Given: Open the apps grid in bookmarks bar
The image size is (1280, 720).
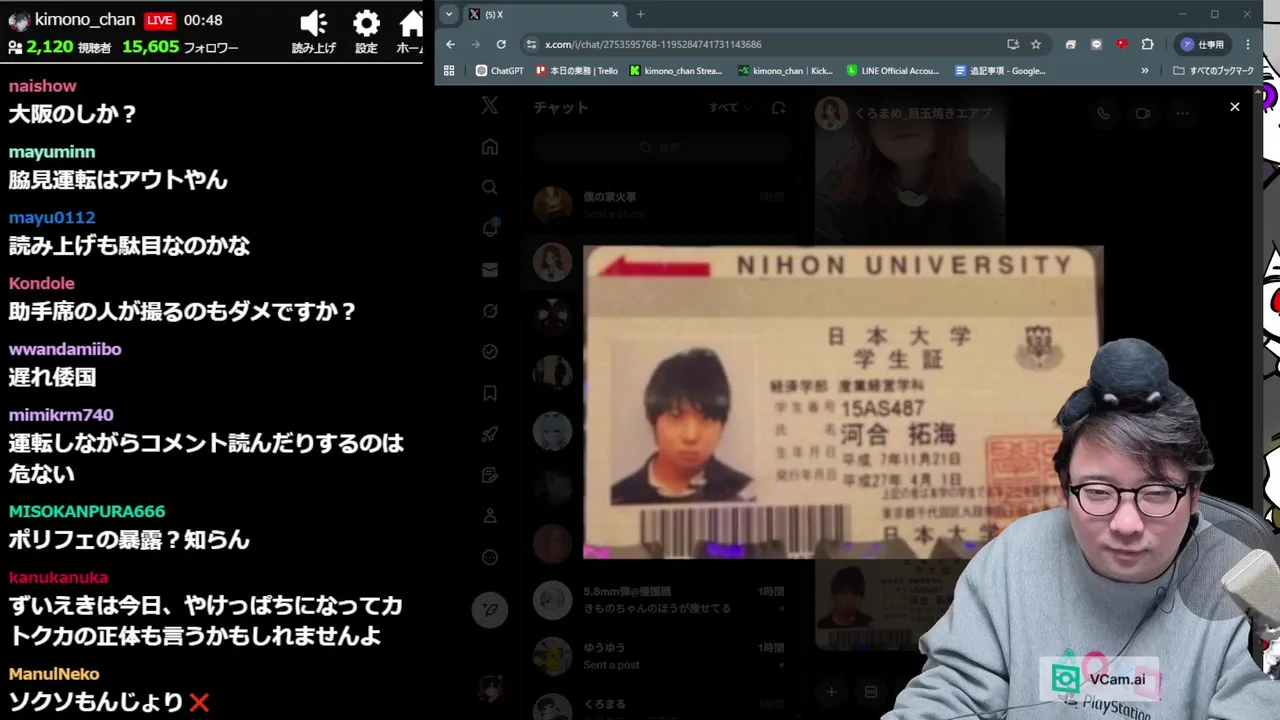Looking at the screenshot, I should (449, 71).
